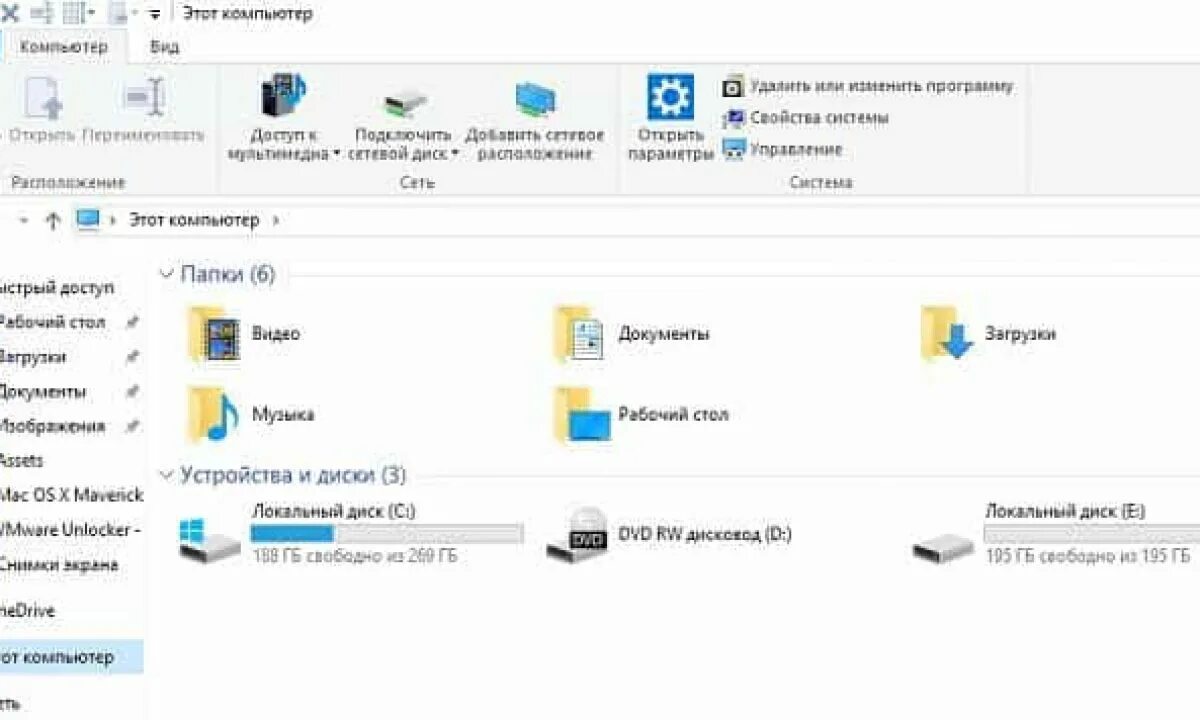1200x720 pixels.
Task: Open Свойства системы in ribbon
Action: click(806, 118)
